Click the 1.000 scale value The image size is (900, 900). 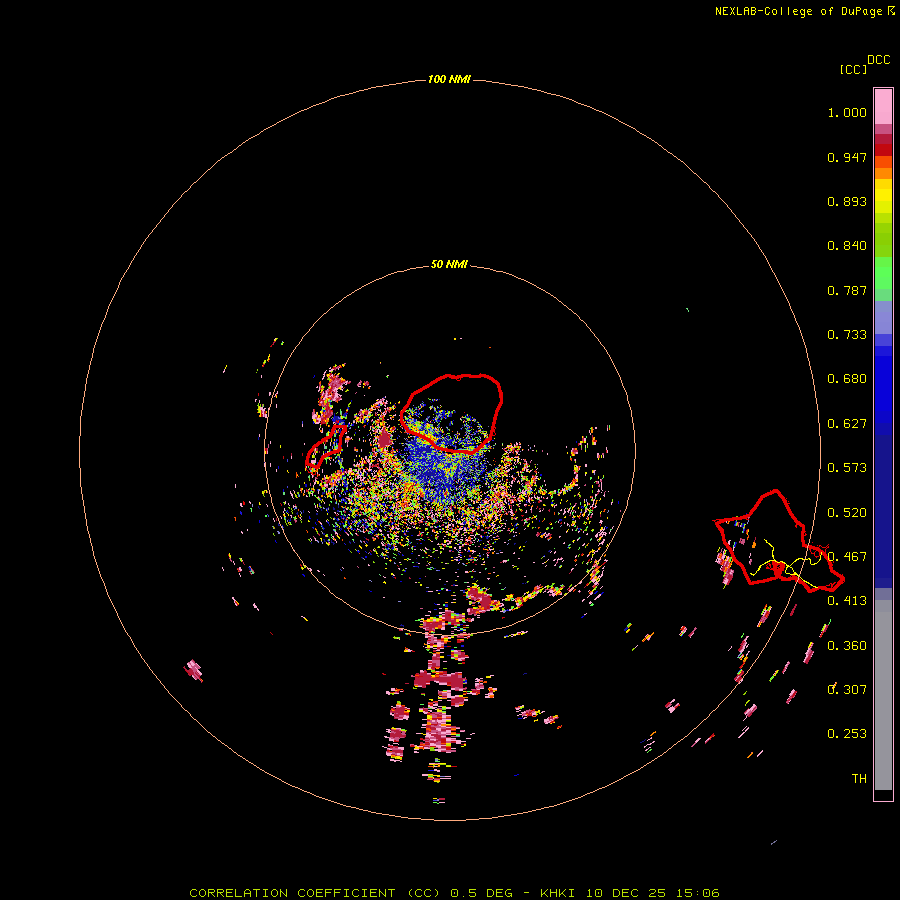click(x=847, y=112)
